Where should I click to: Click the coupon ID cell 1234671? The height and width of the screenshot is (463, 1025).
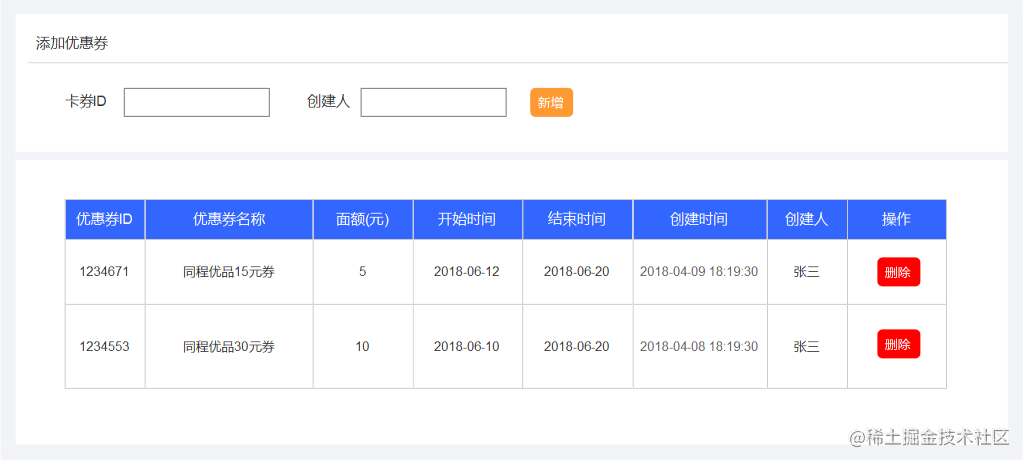pyautogui.click(x=105, y=272)
